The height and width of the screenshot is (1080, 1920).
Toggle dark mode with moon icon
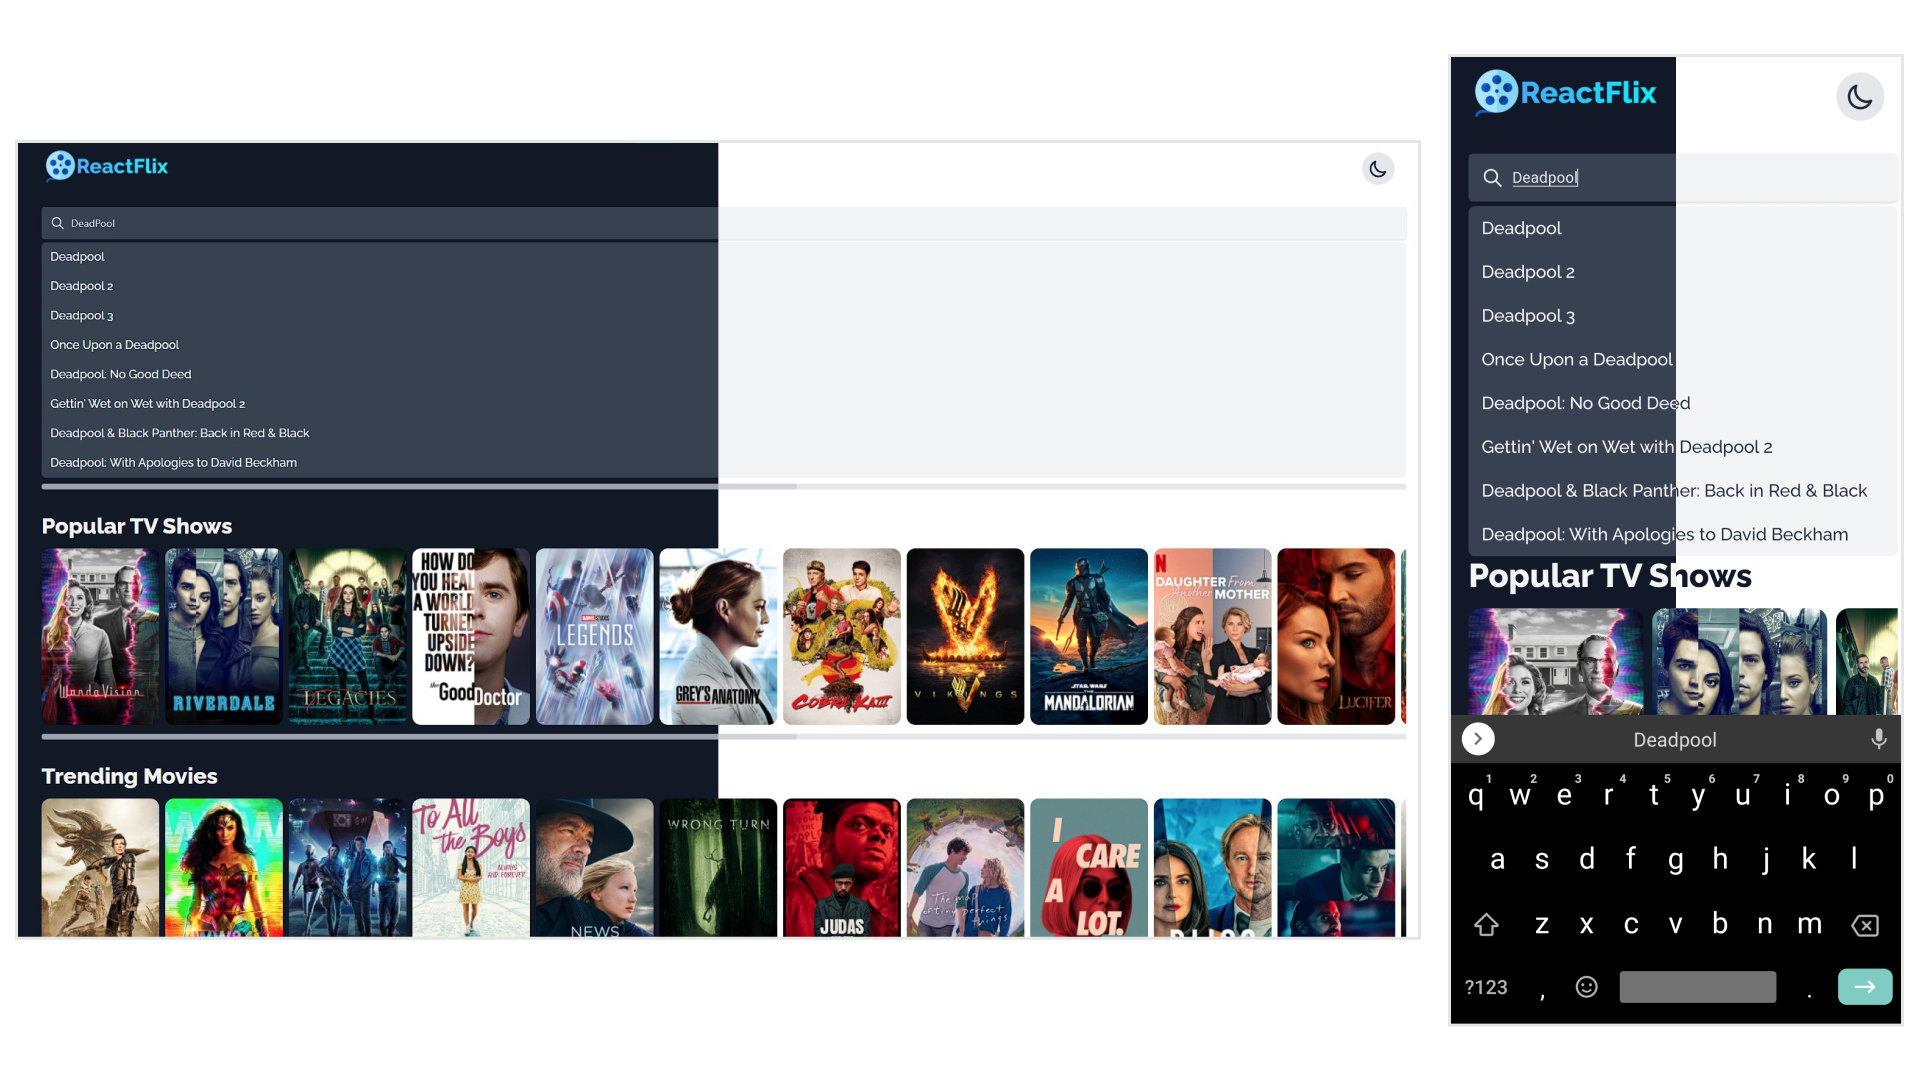pos(1859,96)
